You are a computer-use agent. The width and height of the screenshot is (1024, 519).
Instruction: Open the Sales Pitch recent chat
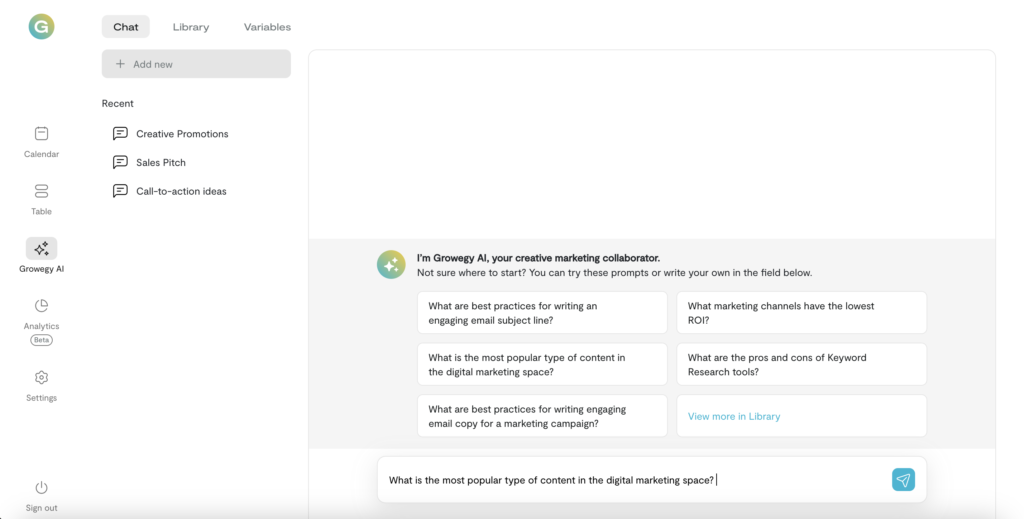160,162
